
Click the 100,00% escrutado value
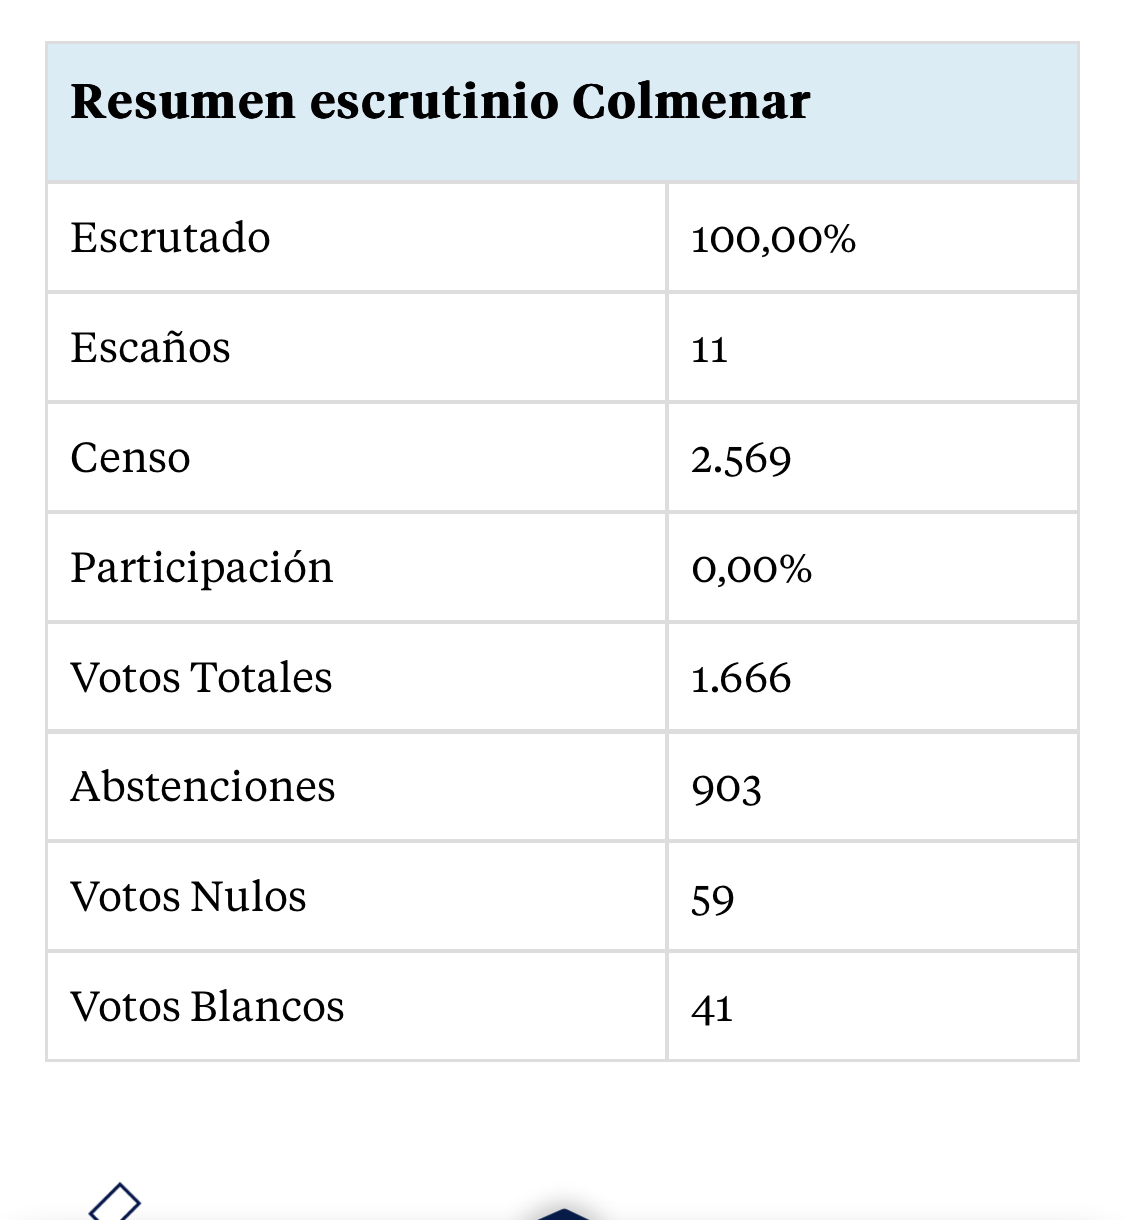773,239
